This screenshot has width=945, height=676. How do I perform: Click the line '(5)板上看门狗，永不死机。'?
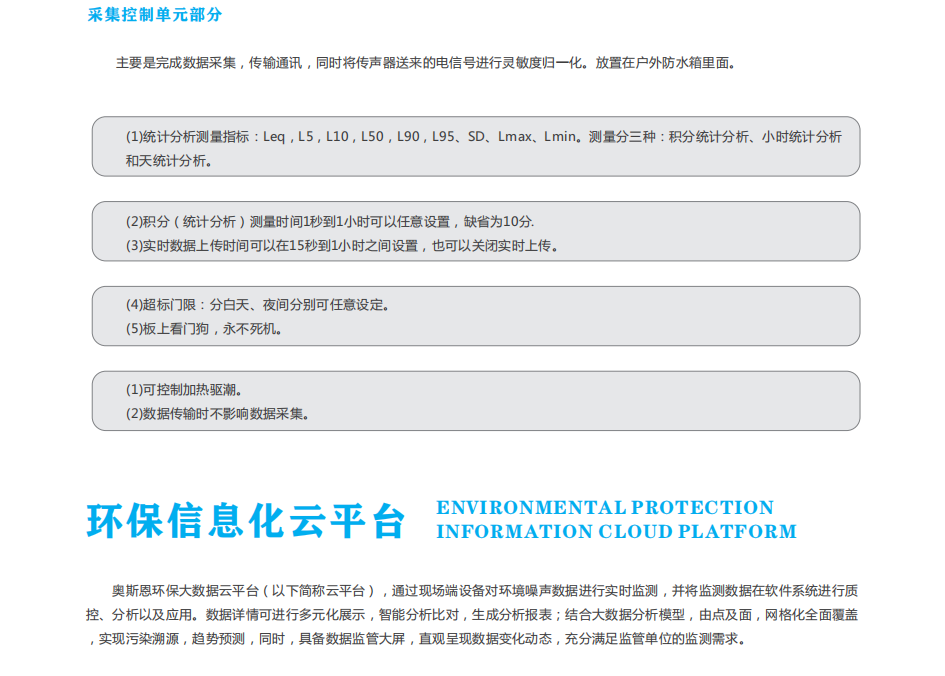204,329
